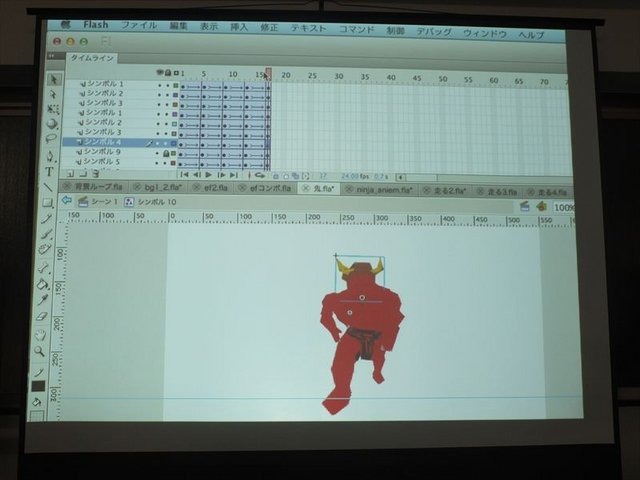Image resolution: width=640 pixels, height=480 pixels.
Task: Select the Rectangle tool
Action: pyautogui.click(x=48, y=202)
